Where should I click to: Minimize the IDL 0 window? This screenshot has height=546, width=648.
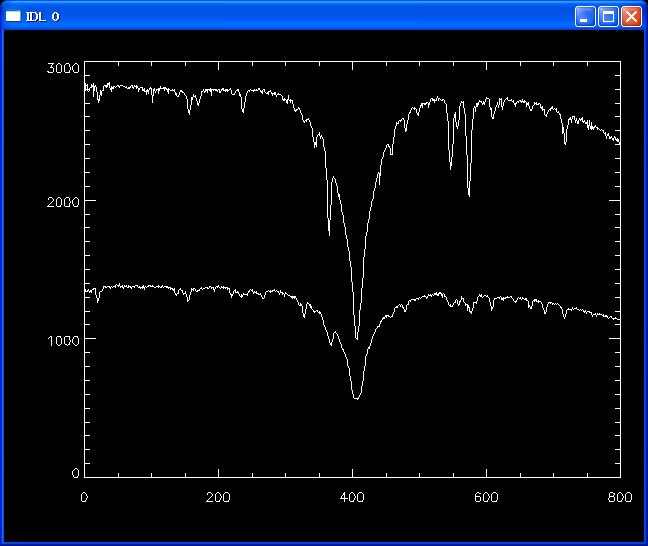[585, 17]
